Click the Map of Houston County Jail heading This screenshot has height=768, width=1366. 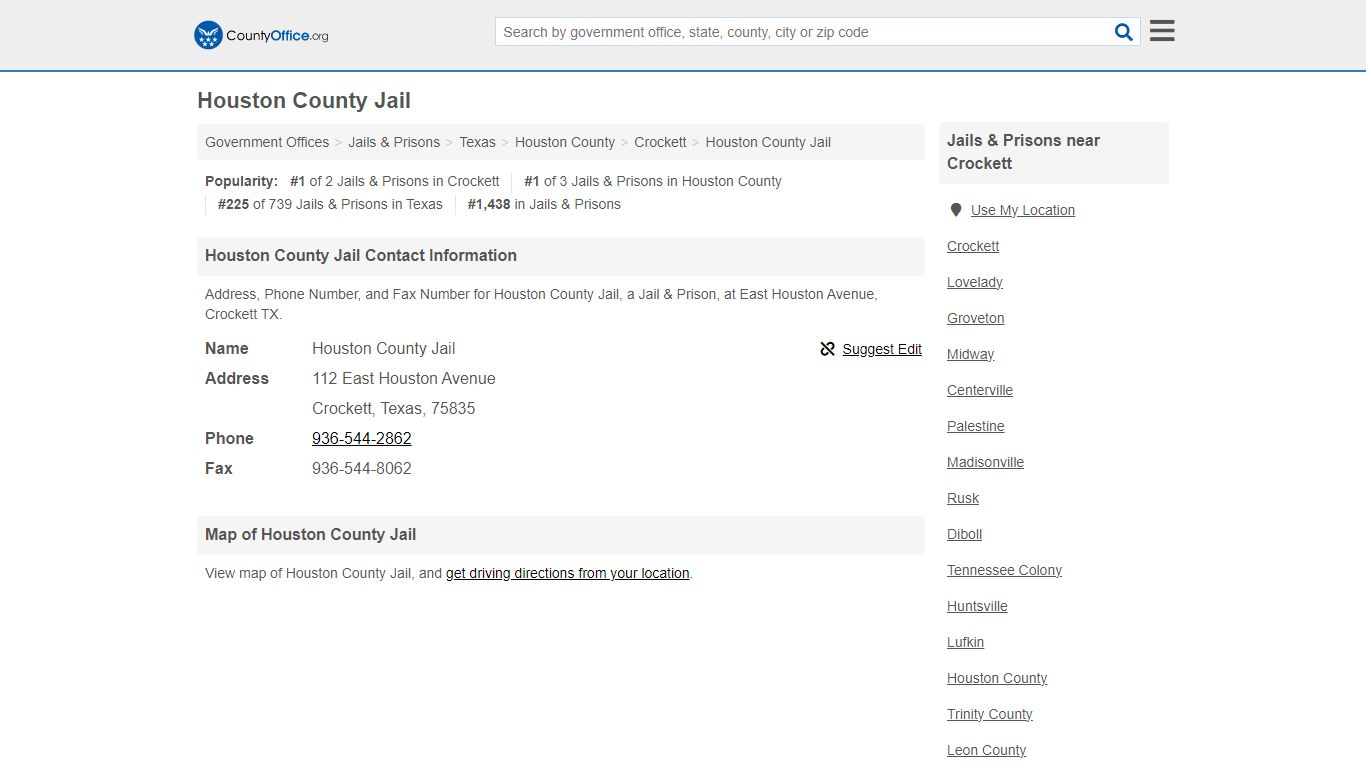pos(311,535)
